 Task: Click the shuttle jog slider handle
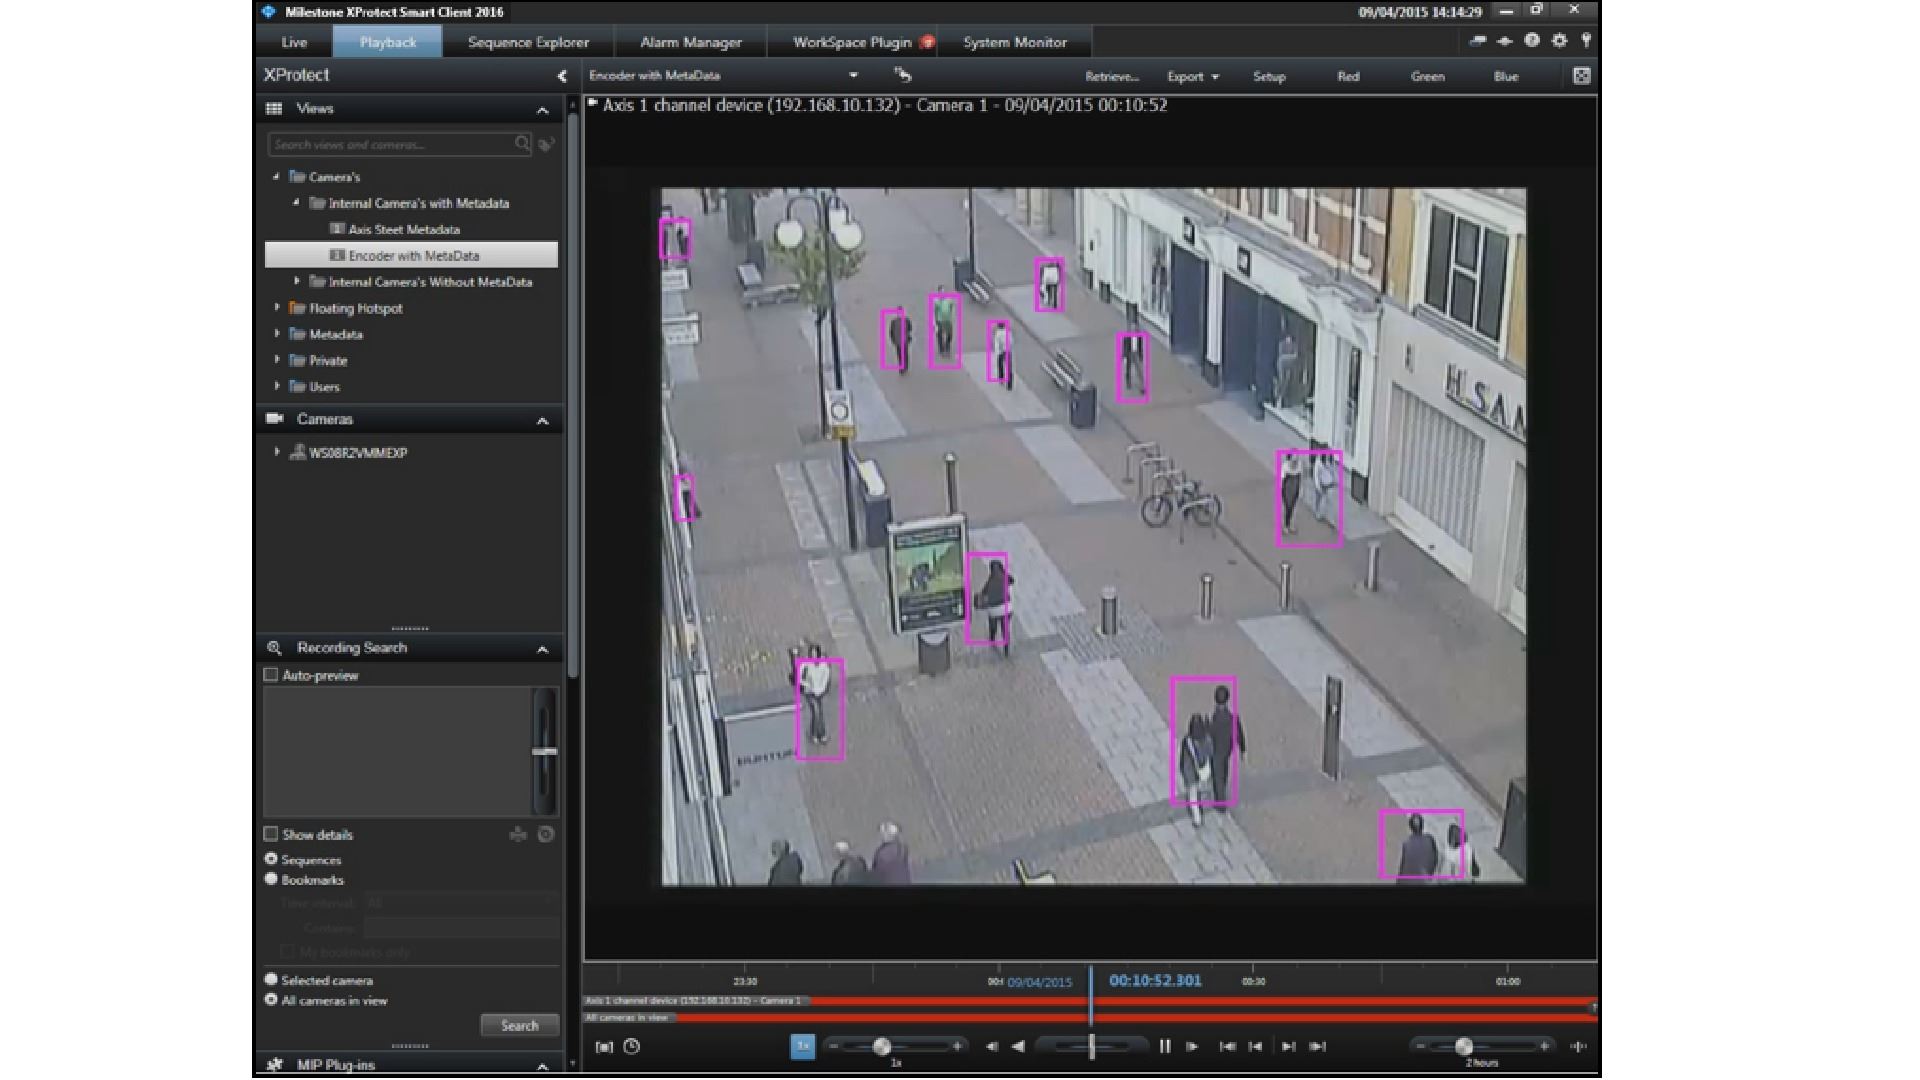coord(1091,1046)
